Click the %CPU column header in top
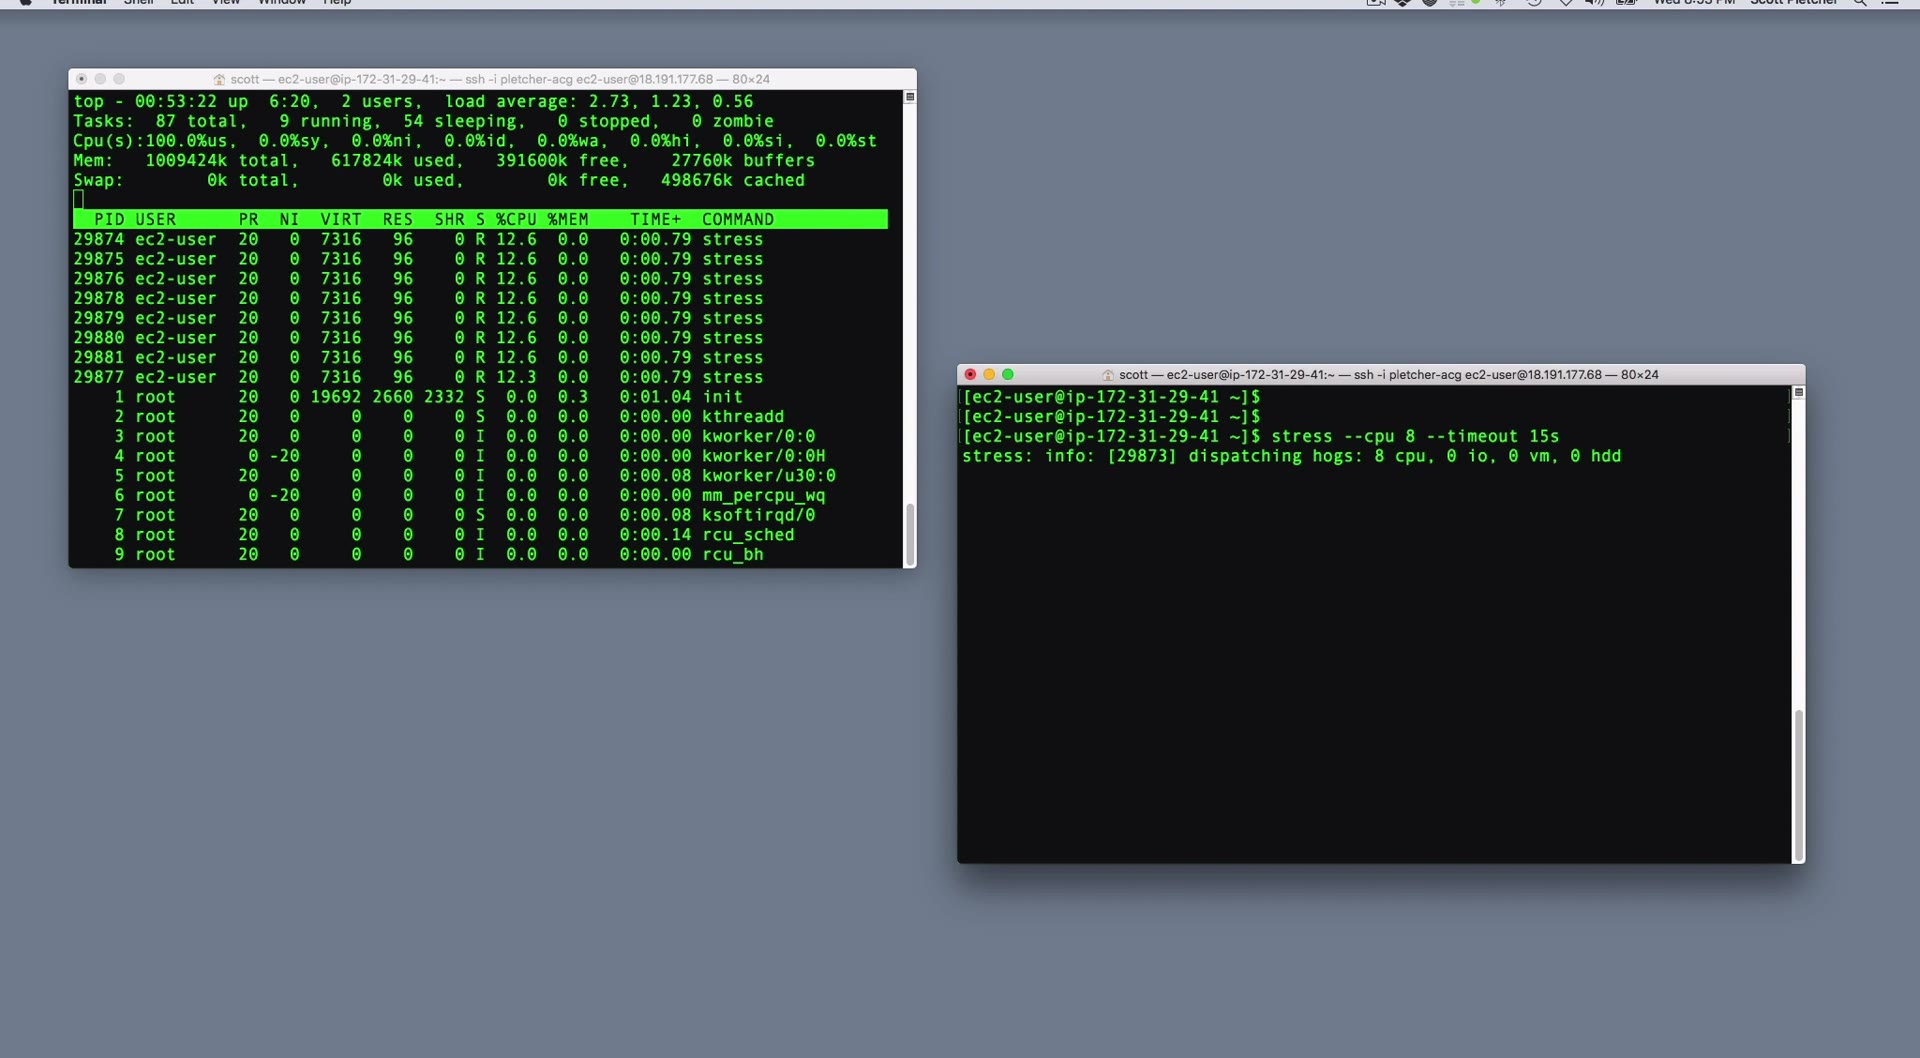The height and width of the screenshot is (1058, 1920). click(x=516, y=220)
